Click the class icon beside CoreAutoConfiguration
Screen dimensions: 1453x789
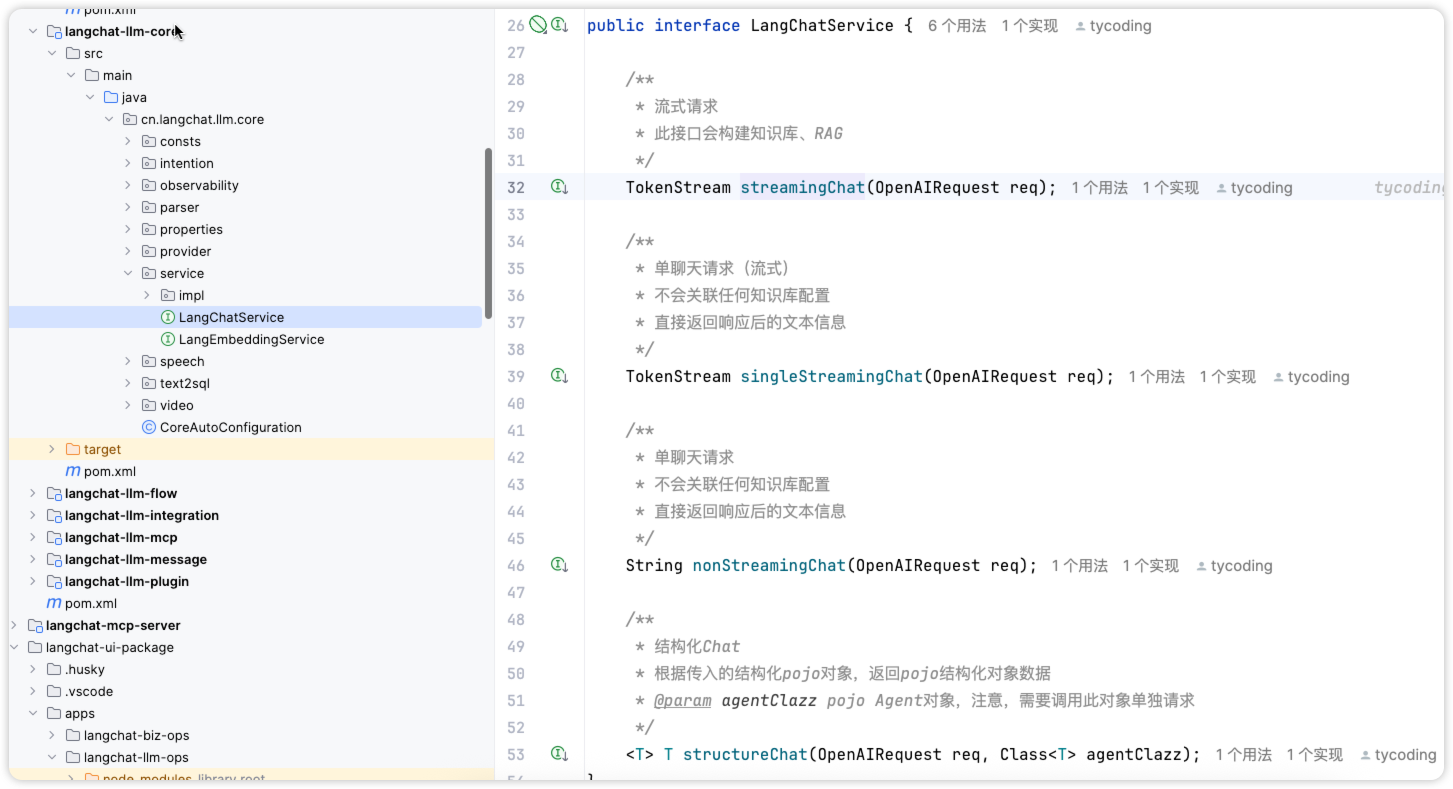pyautogui.click(x=148, y=427)
